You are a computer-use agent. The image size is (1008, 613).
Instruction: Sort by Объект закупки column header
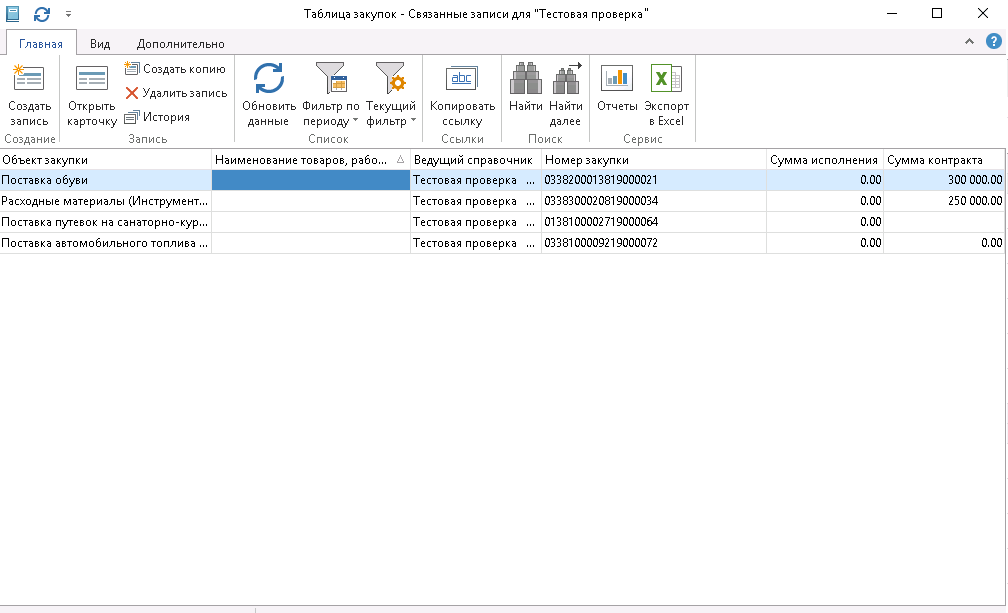tap(105, 160)
